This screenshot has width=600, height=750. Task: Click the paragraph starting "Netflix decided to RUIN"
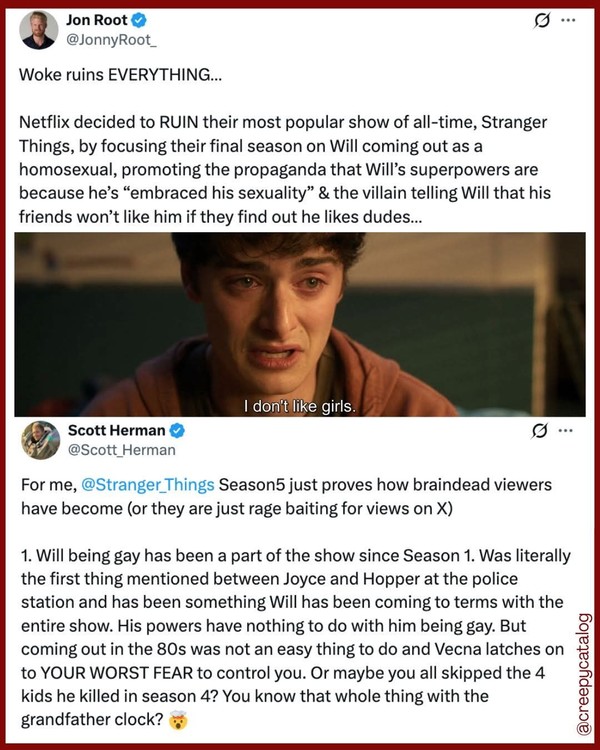[x=285, y=169]
